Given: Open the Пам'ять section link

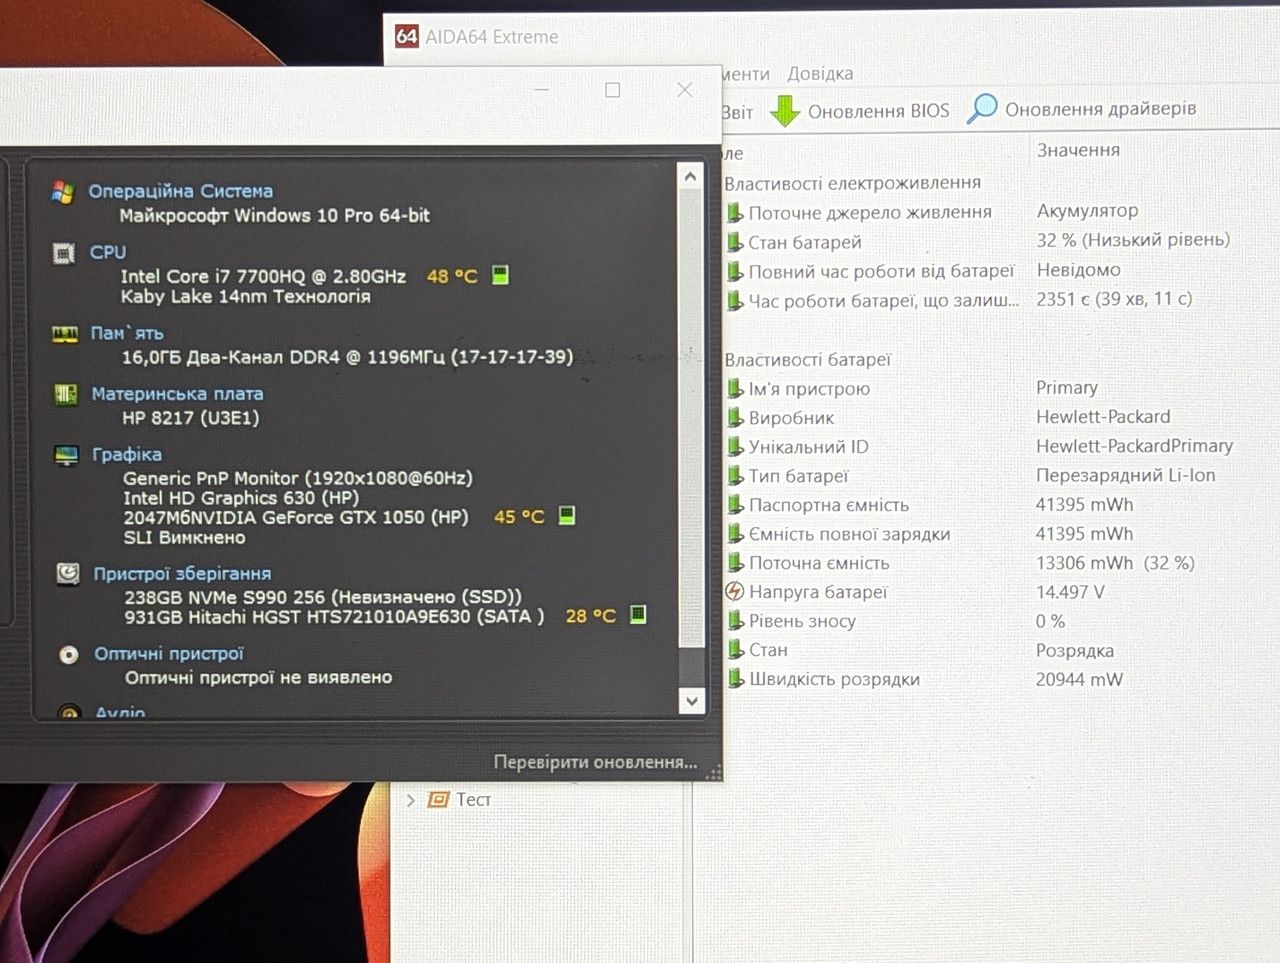Looking at the screenshot, I should coord(127,333).
